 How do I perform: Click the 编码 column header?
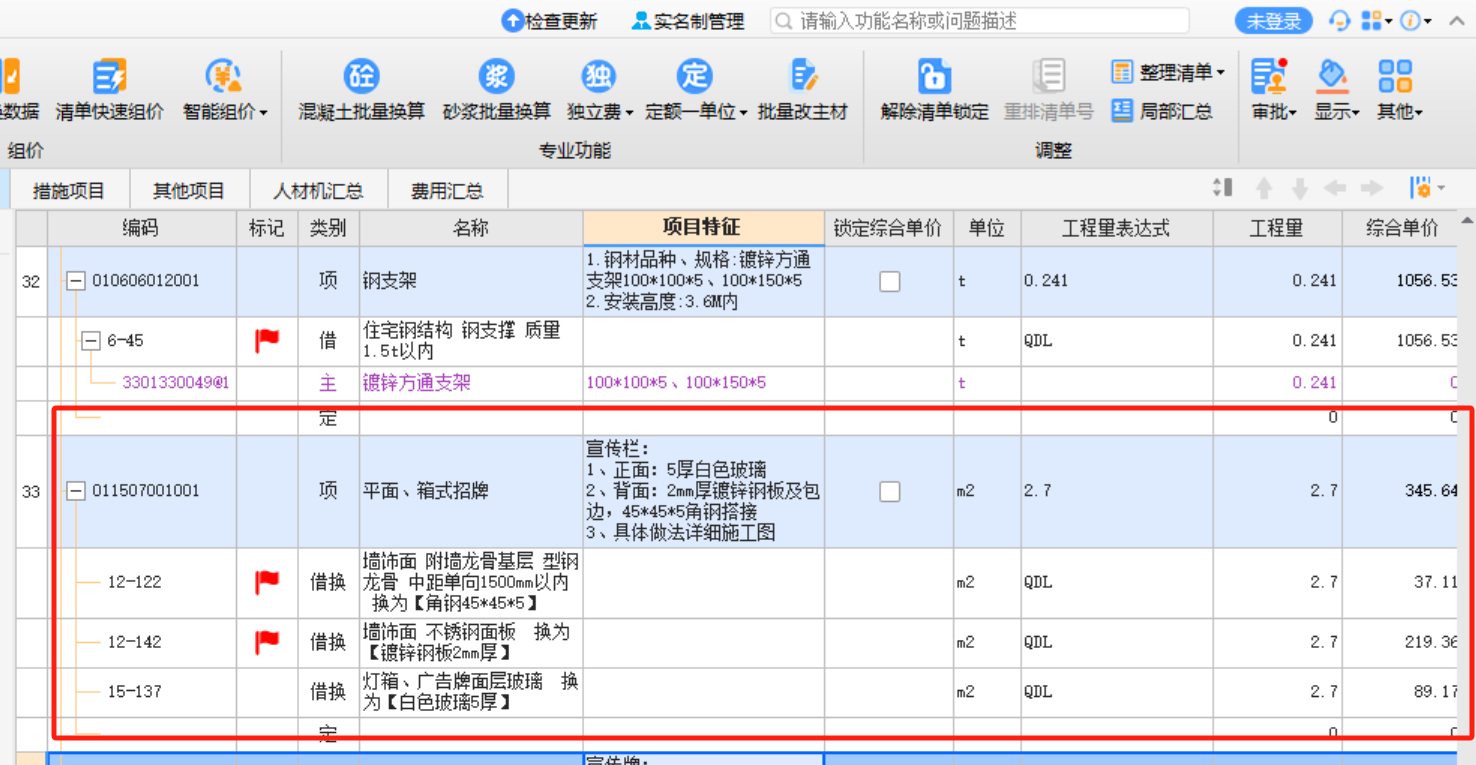point(140,228)
